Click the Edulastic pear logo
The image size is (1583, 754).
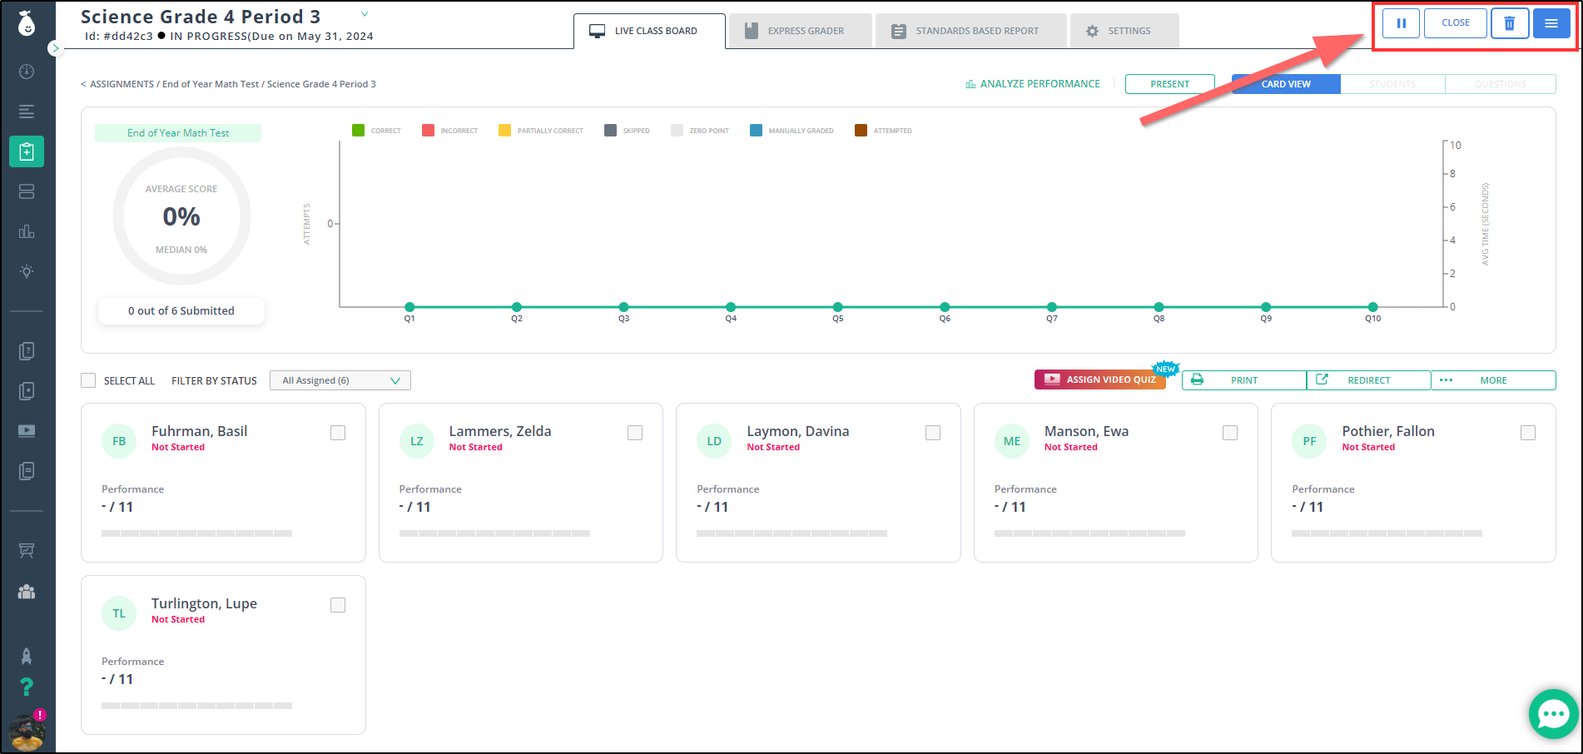(26, 24)
